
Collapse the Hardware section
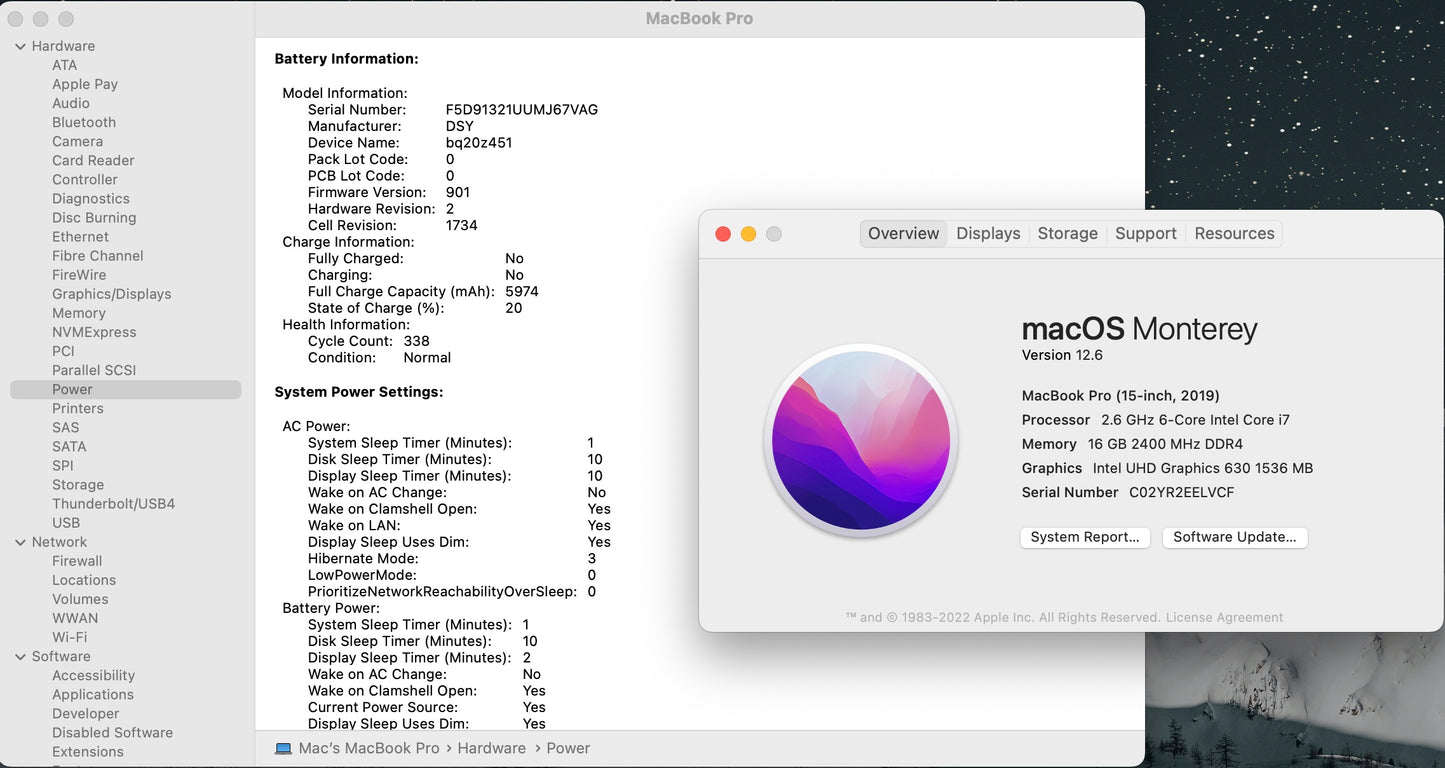pyautogui.click(x=19, y=46)
